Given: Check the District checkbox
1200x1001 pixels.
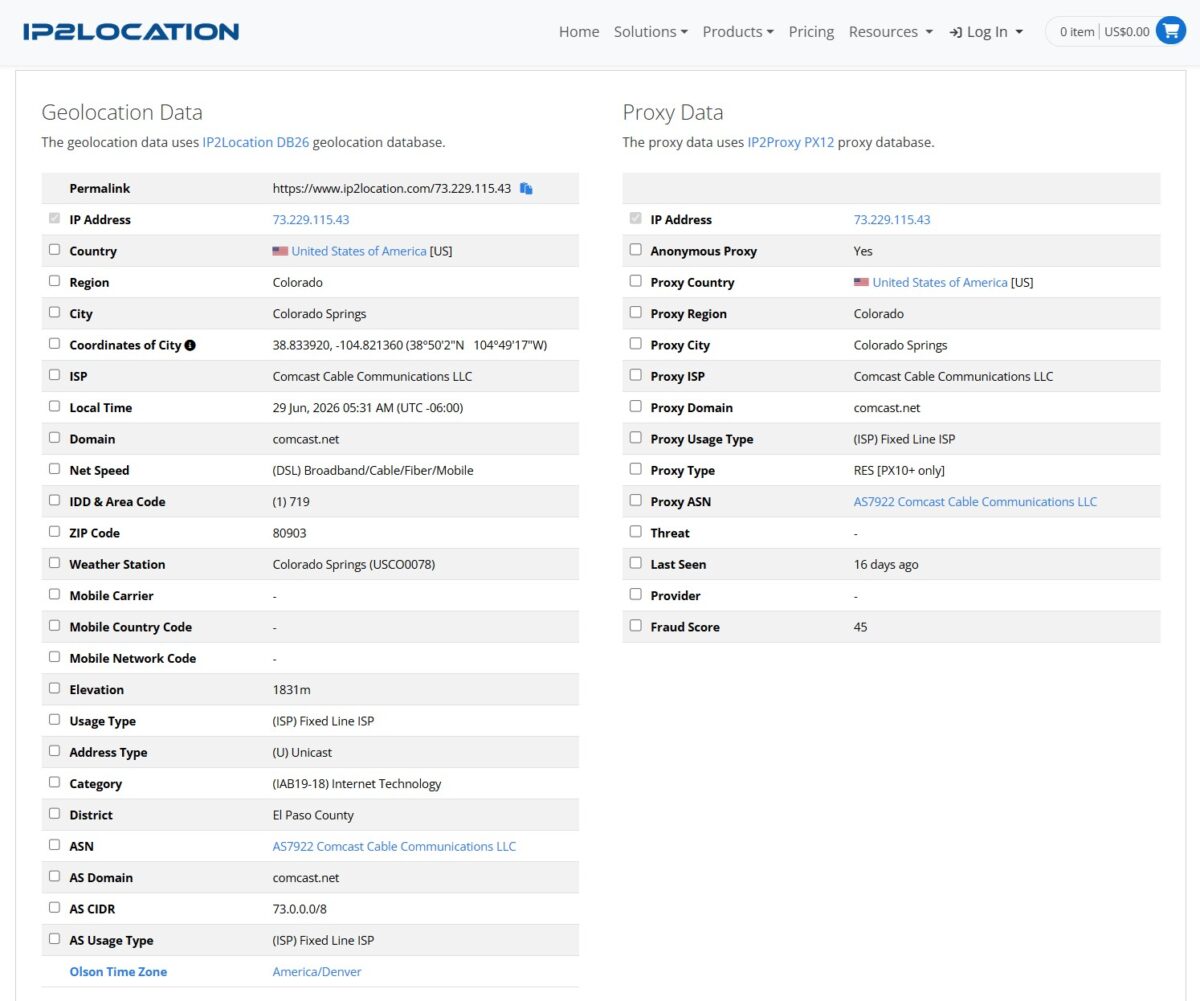Looking at the screenshot, I should [x=54, y=814].
